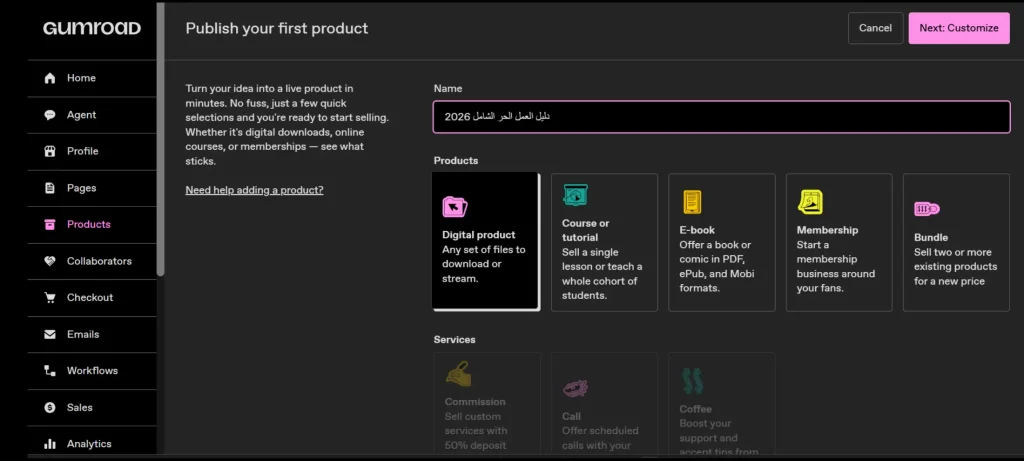
Task: Click the intro paragraph starting Turn your idea
Action: pyautogui.click(x=287, y=125)
